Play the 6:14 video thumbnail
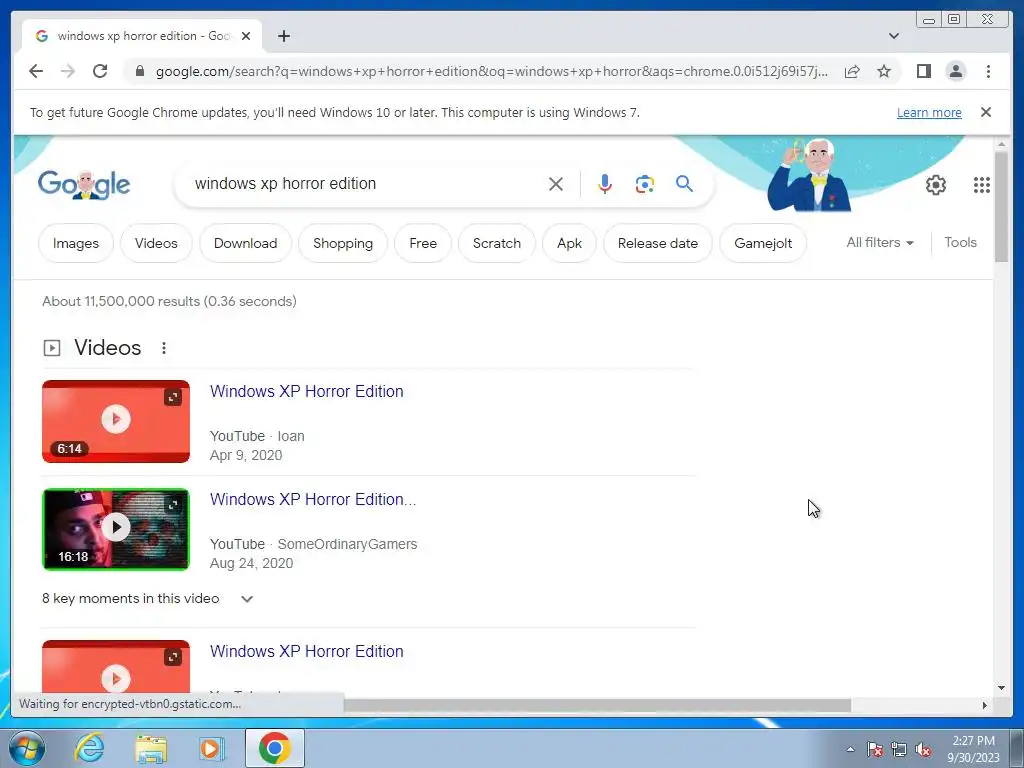1024x768 pixels. tap(116, 419)
